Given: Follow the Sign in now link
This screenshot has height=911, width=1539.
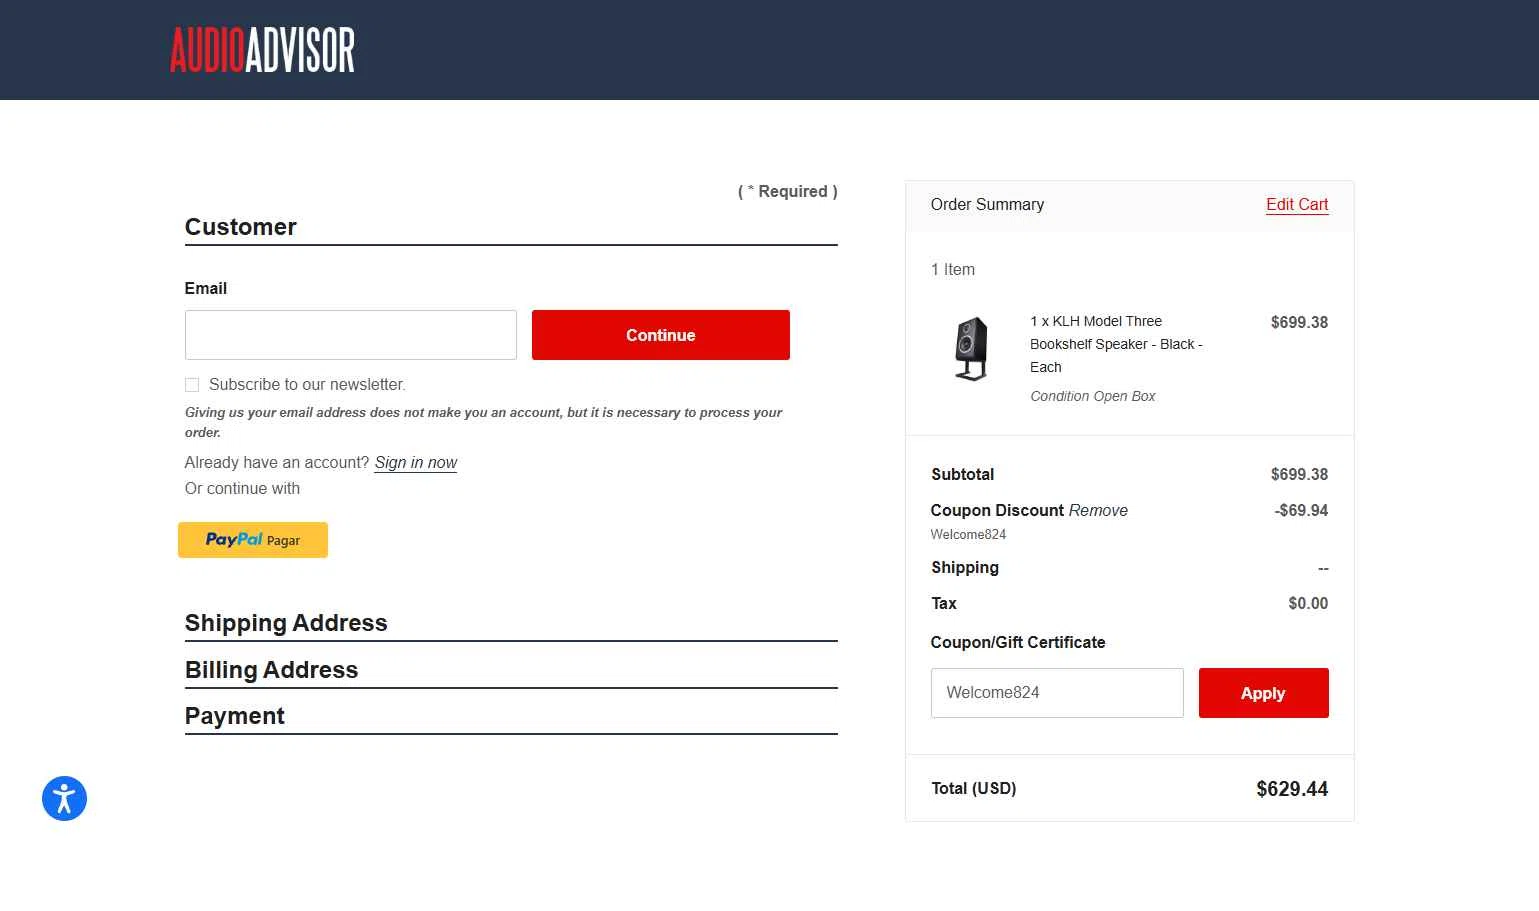Looking at the screenshot, I should click(x=416, y=462).
